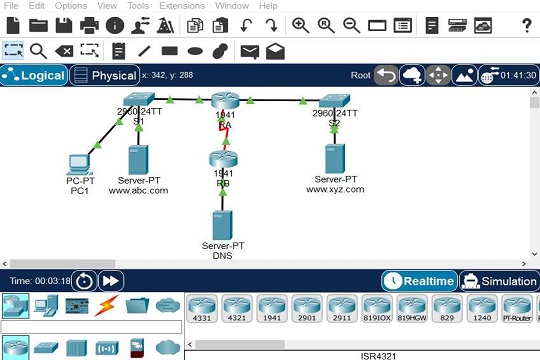The width and height of the screenshot is (540, 360).
Task: Reset the zoom level
Action: pos(326,26)
